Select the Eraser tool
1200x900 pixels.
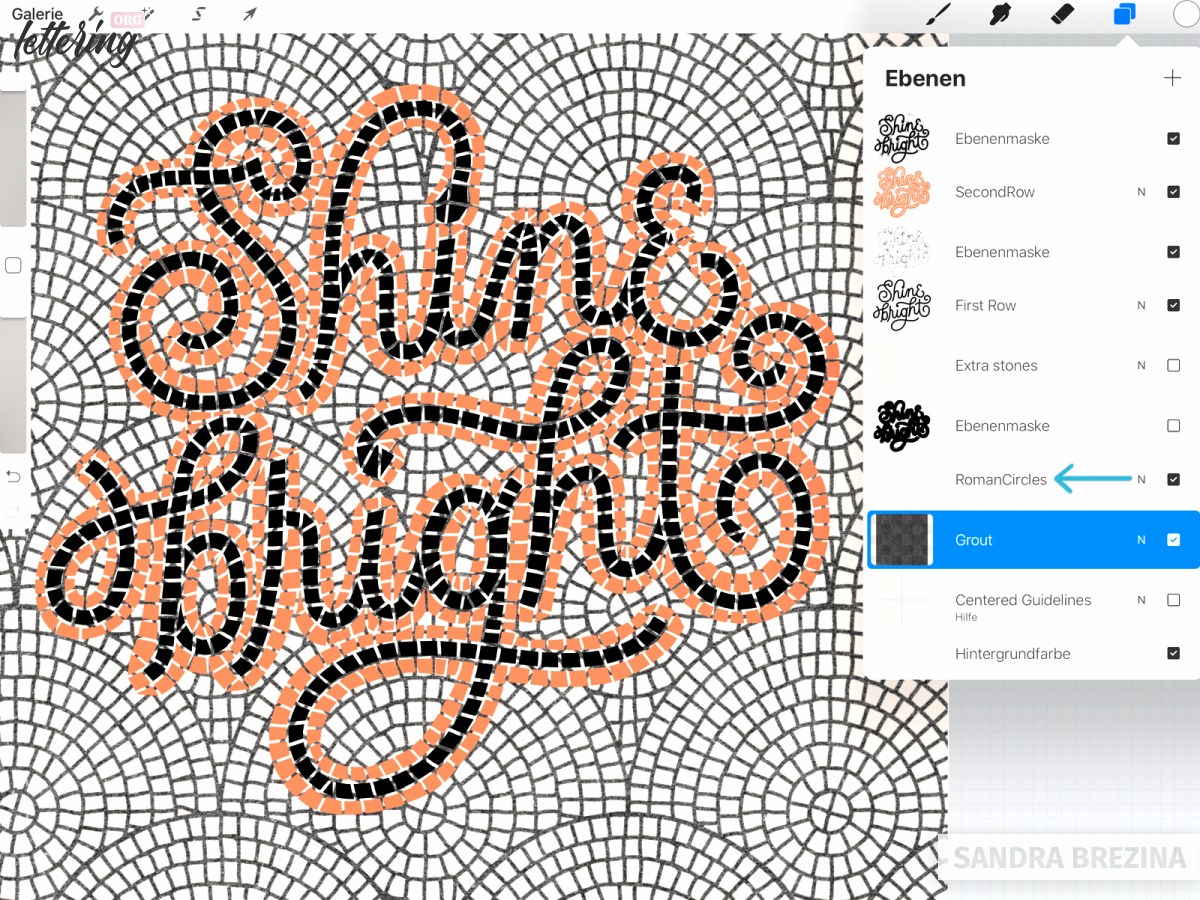click(1062, 14)
